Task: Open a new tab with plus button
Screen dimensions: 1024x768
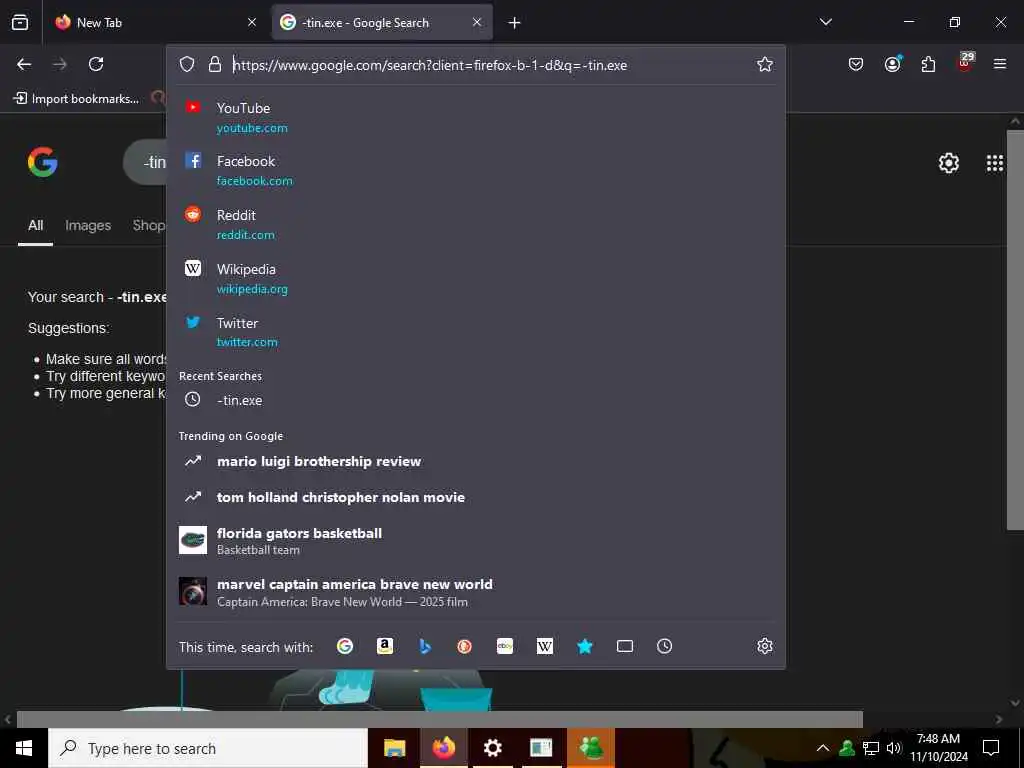Action: click(515, 23)
